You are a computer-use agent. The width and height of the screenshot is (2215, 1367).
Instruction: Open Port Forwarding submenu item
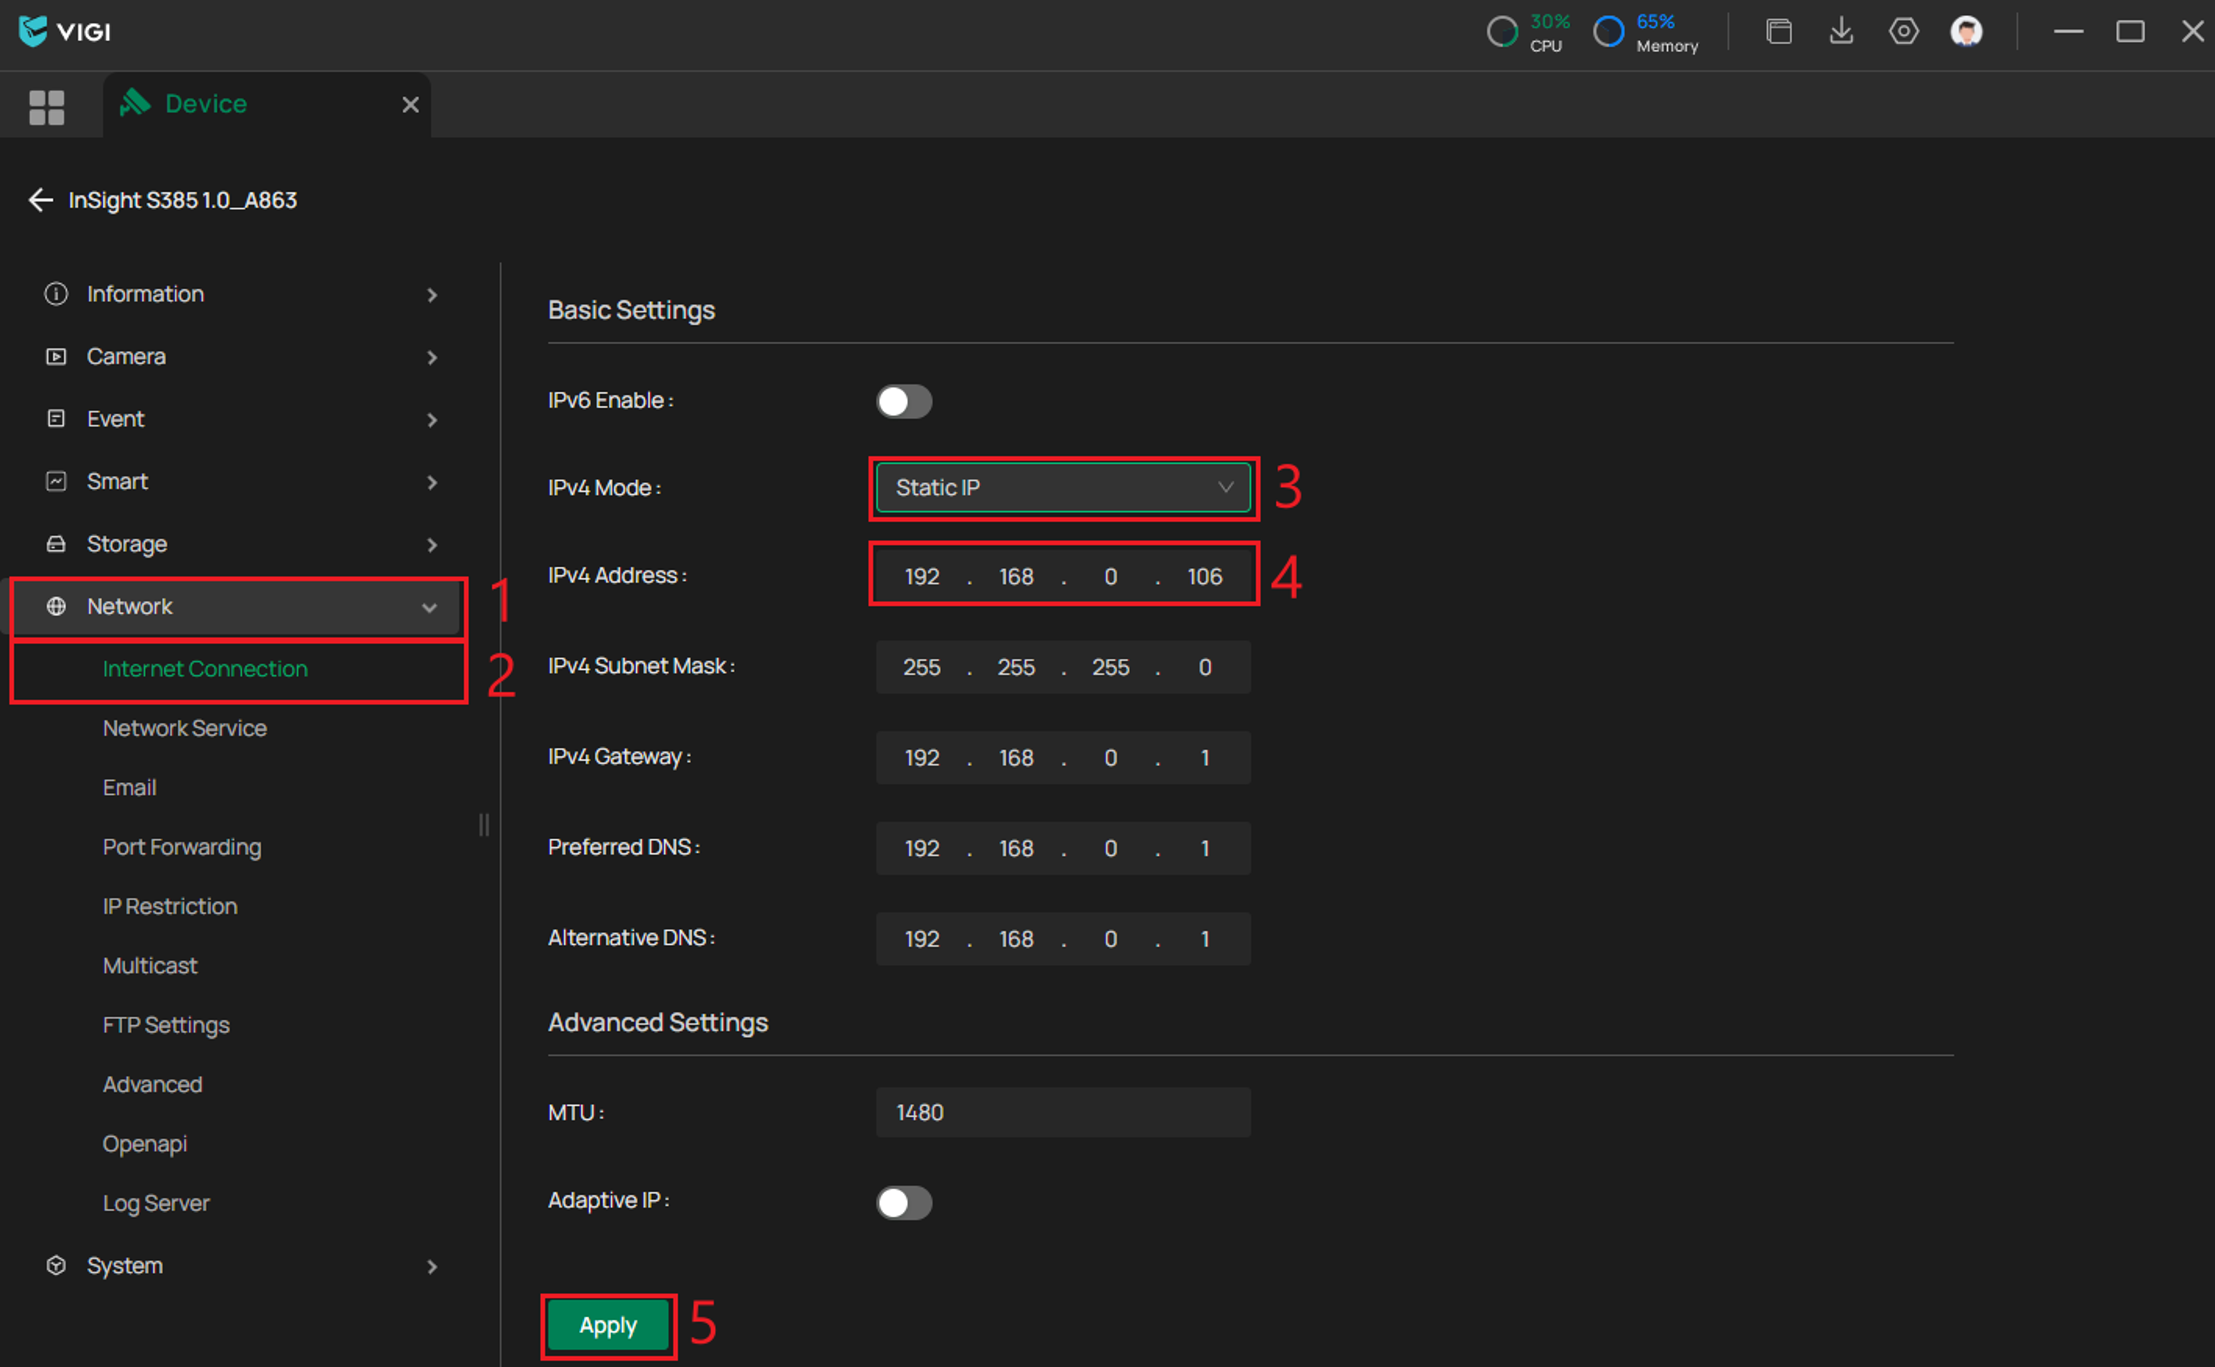[x=182, y=847]
